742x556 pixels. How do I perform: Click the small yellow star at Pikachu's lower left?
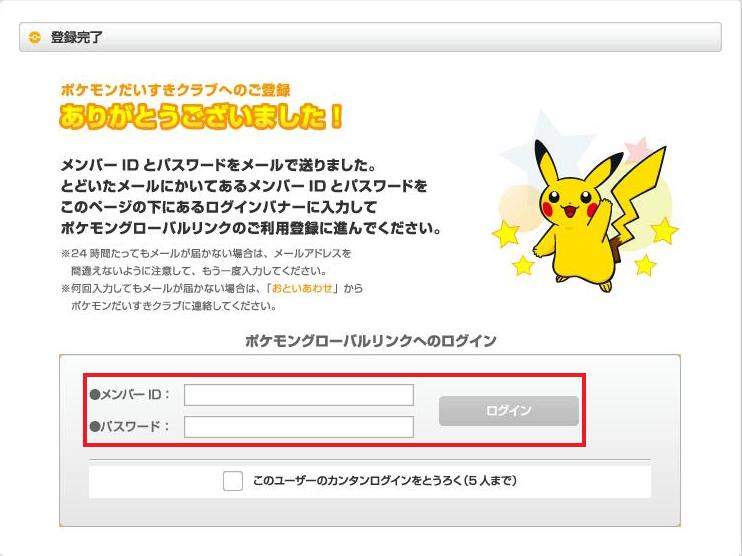point(523,266)
